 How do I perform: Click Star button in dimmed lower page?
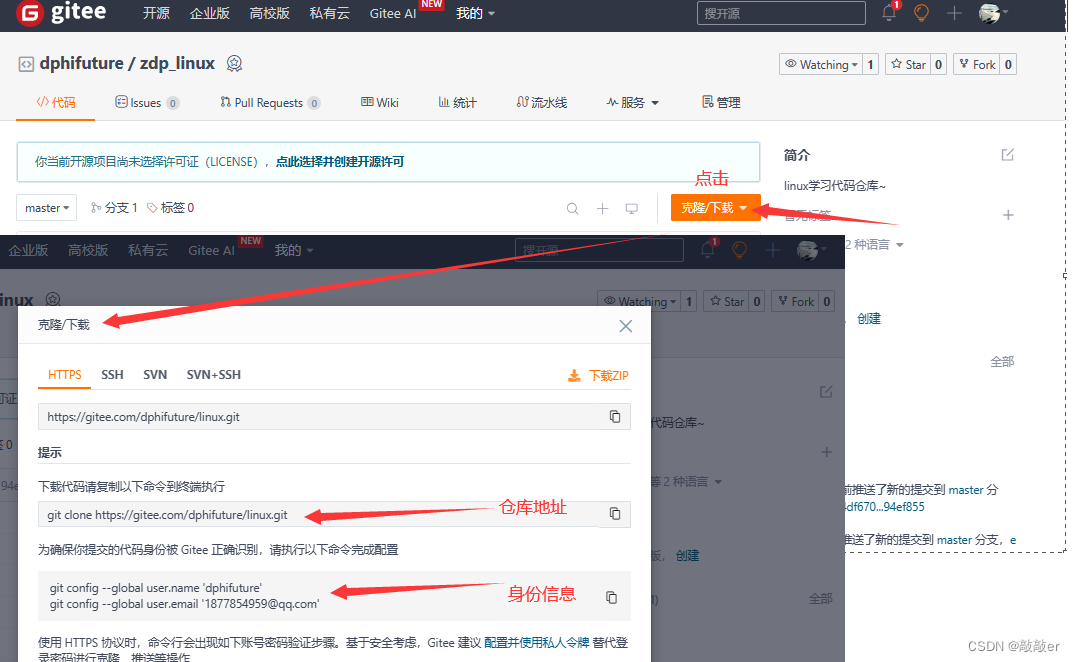click(727, 302)
